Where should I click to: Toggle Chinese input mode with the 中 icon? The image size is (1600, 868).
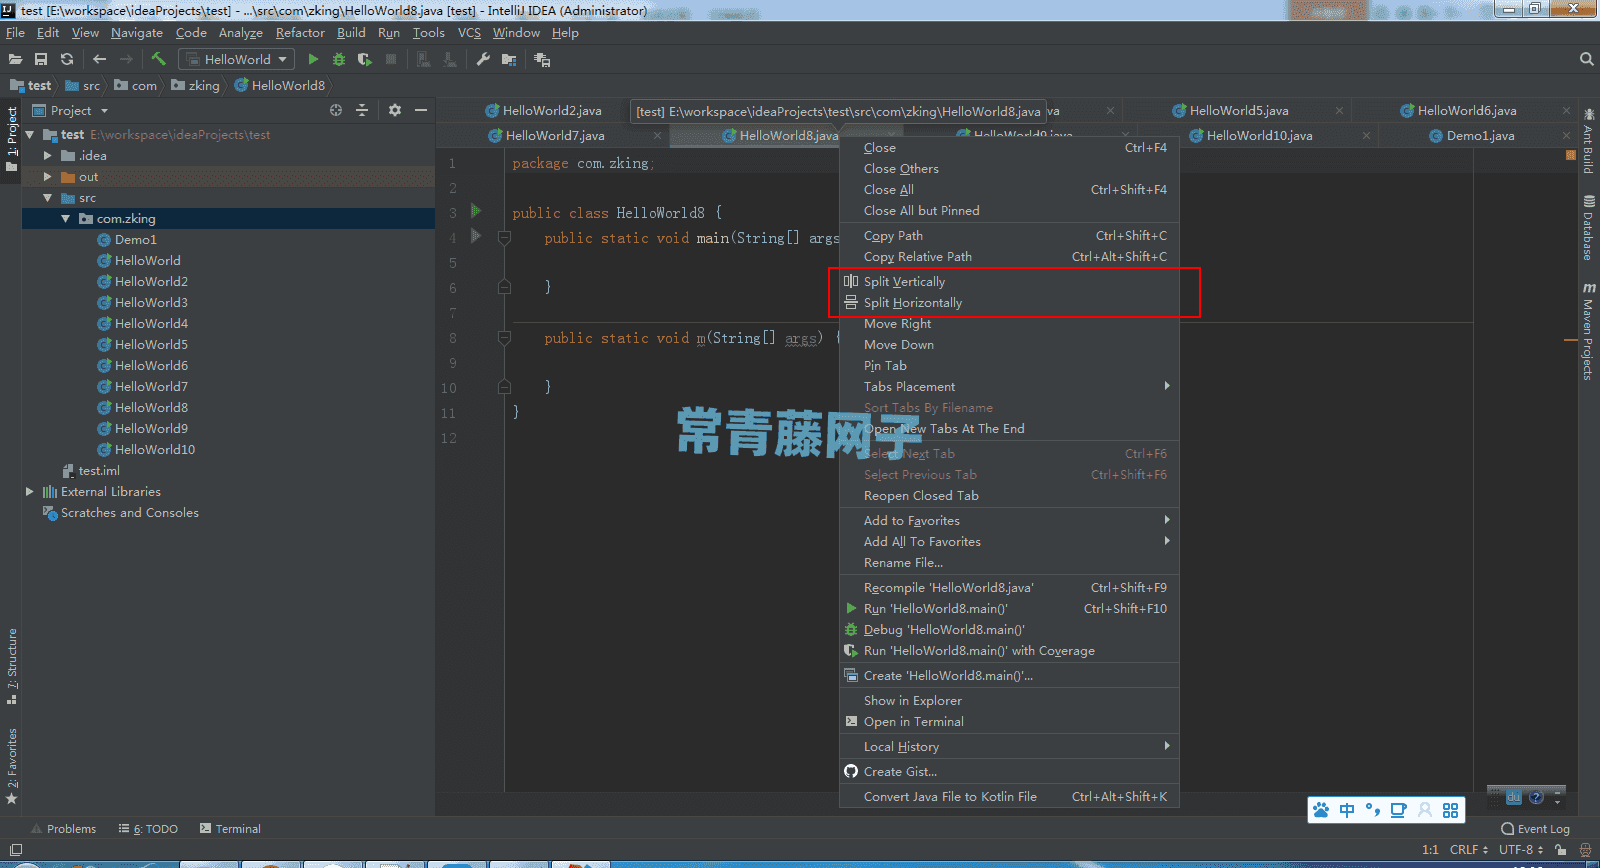tap(1347, 810)
